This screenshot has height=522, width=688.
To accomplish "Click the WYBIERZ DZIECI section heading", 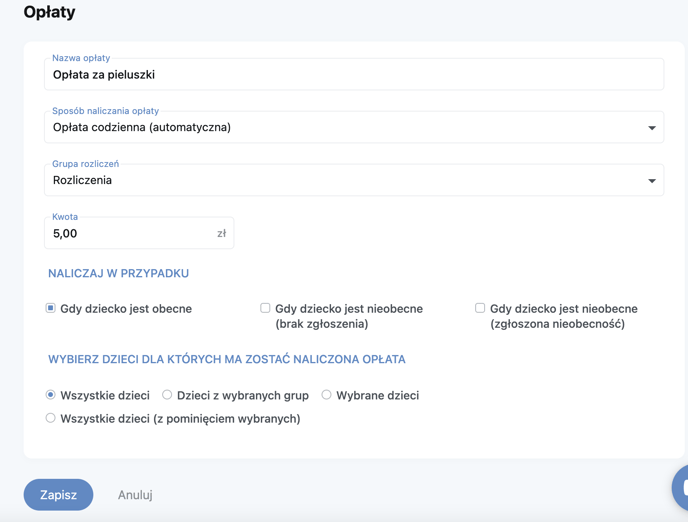I will point(227,359).
